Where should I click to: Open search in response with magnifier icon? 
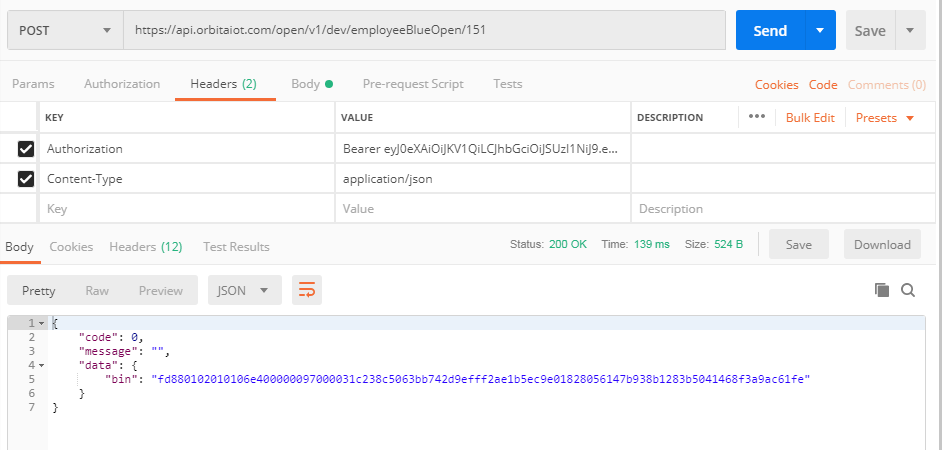tap(908, 290)
